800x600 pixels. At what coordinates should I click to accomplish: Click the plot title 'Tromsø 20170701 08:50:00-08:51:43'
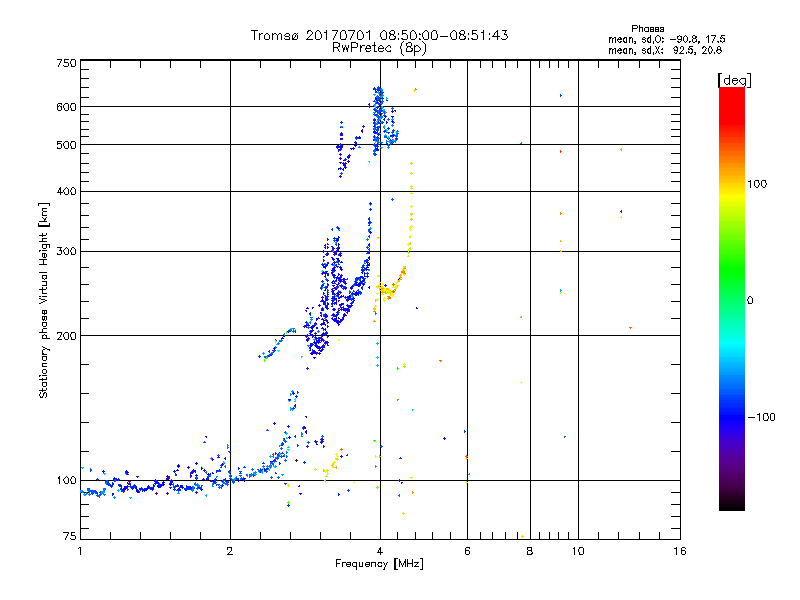pyautogui.click(x=379, y=35)
